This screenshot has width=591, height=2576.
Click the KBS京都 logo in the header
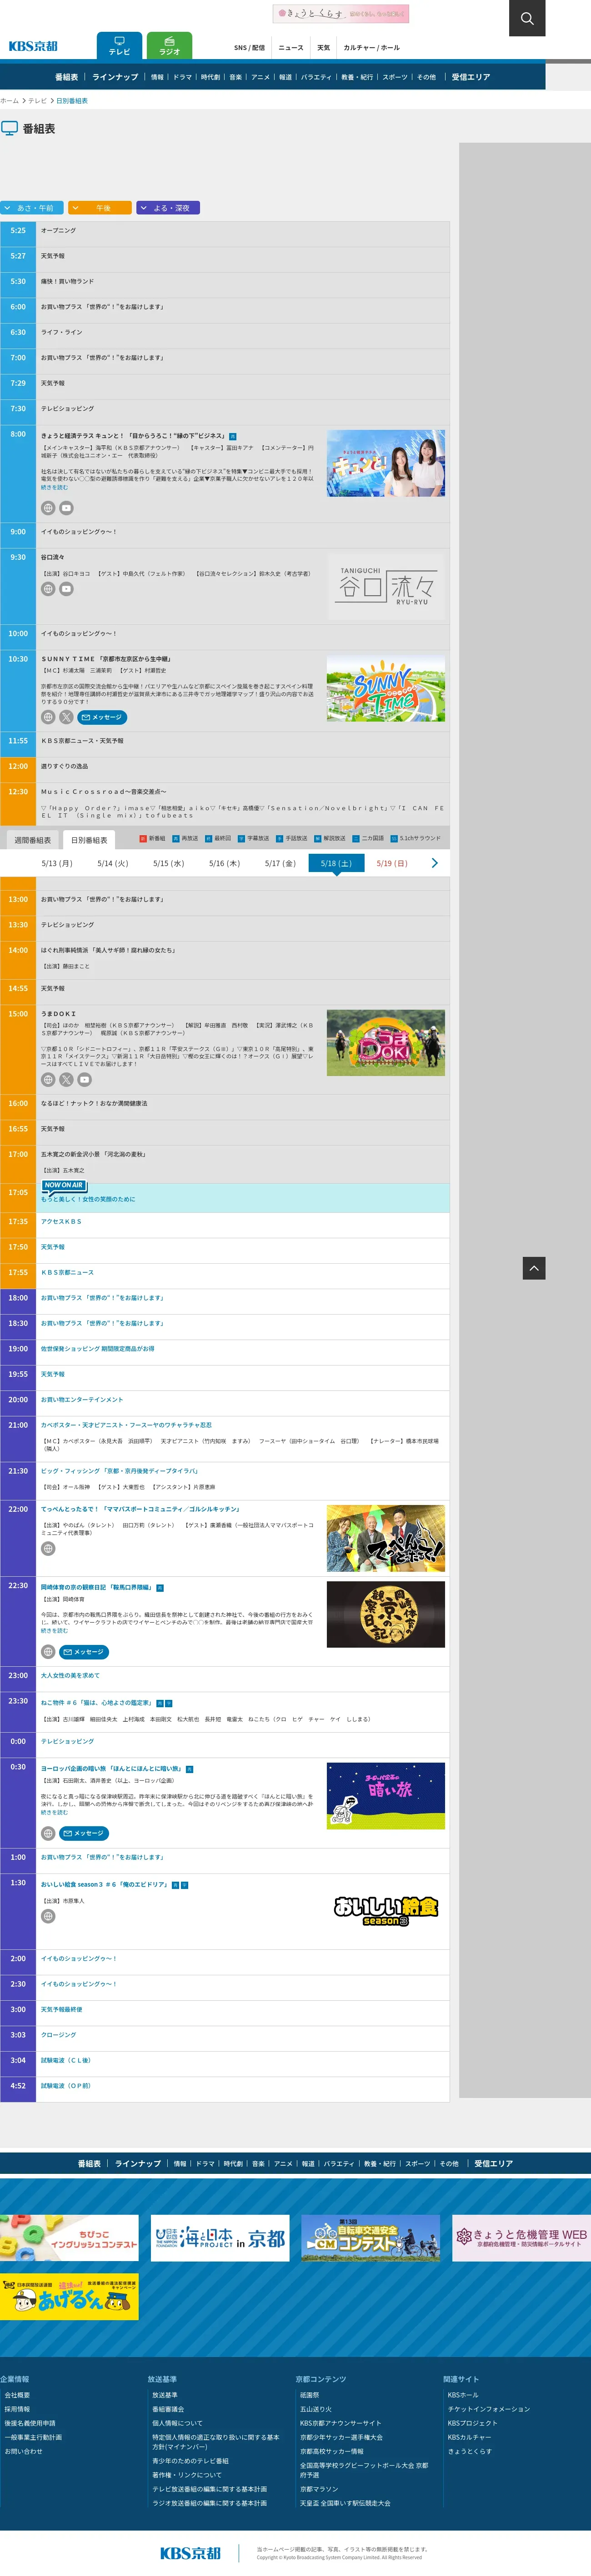tap(33, 46)
